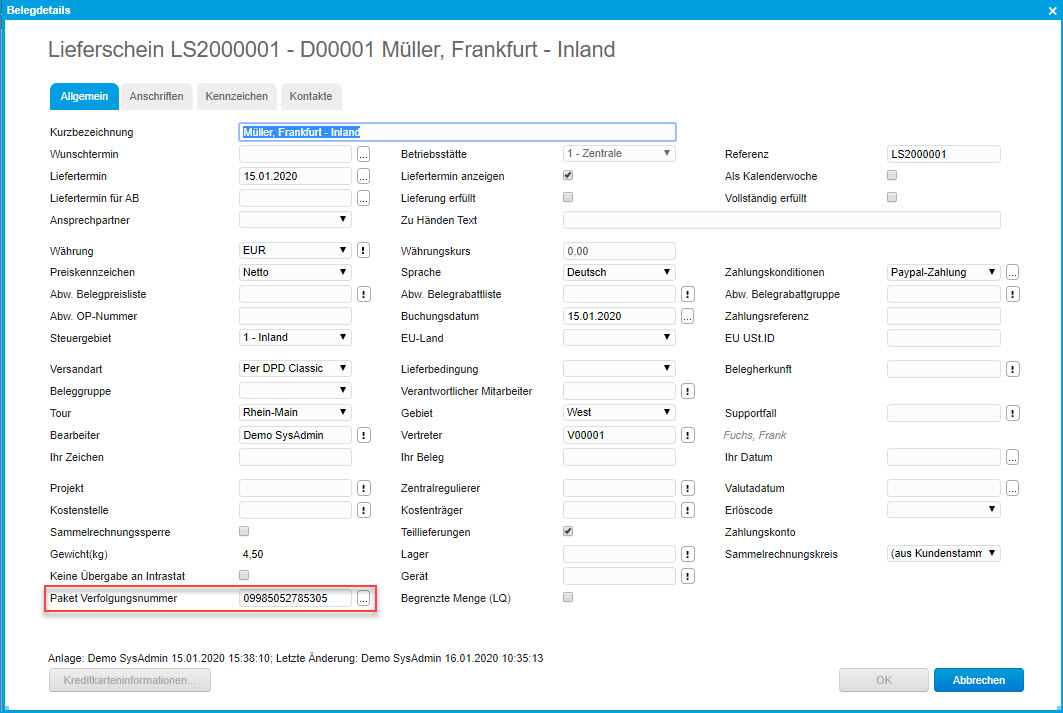
Task: Click the lookup button for Belegherkunft
Action: (1012, 369)
